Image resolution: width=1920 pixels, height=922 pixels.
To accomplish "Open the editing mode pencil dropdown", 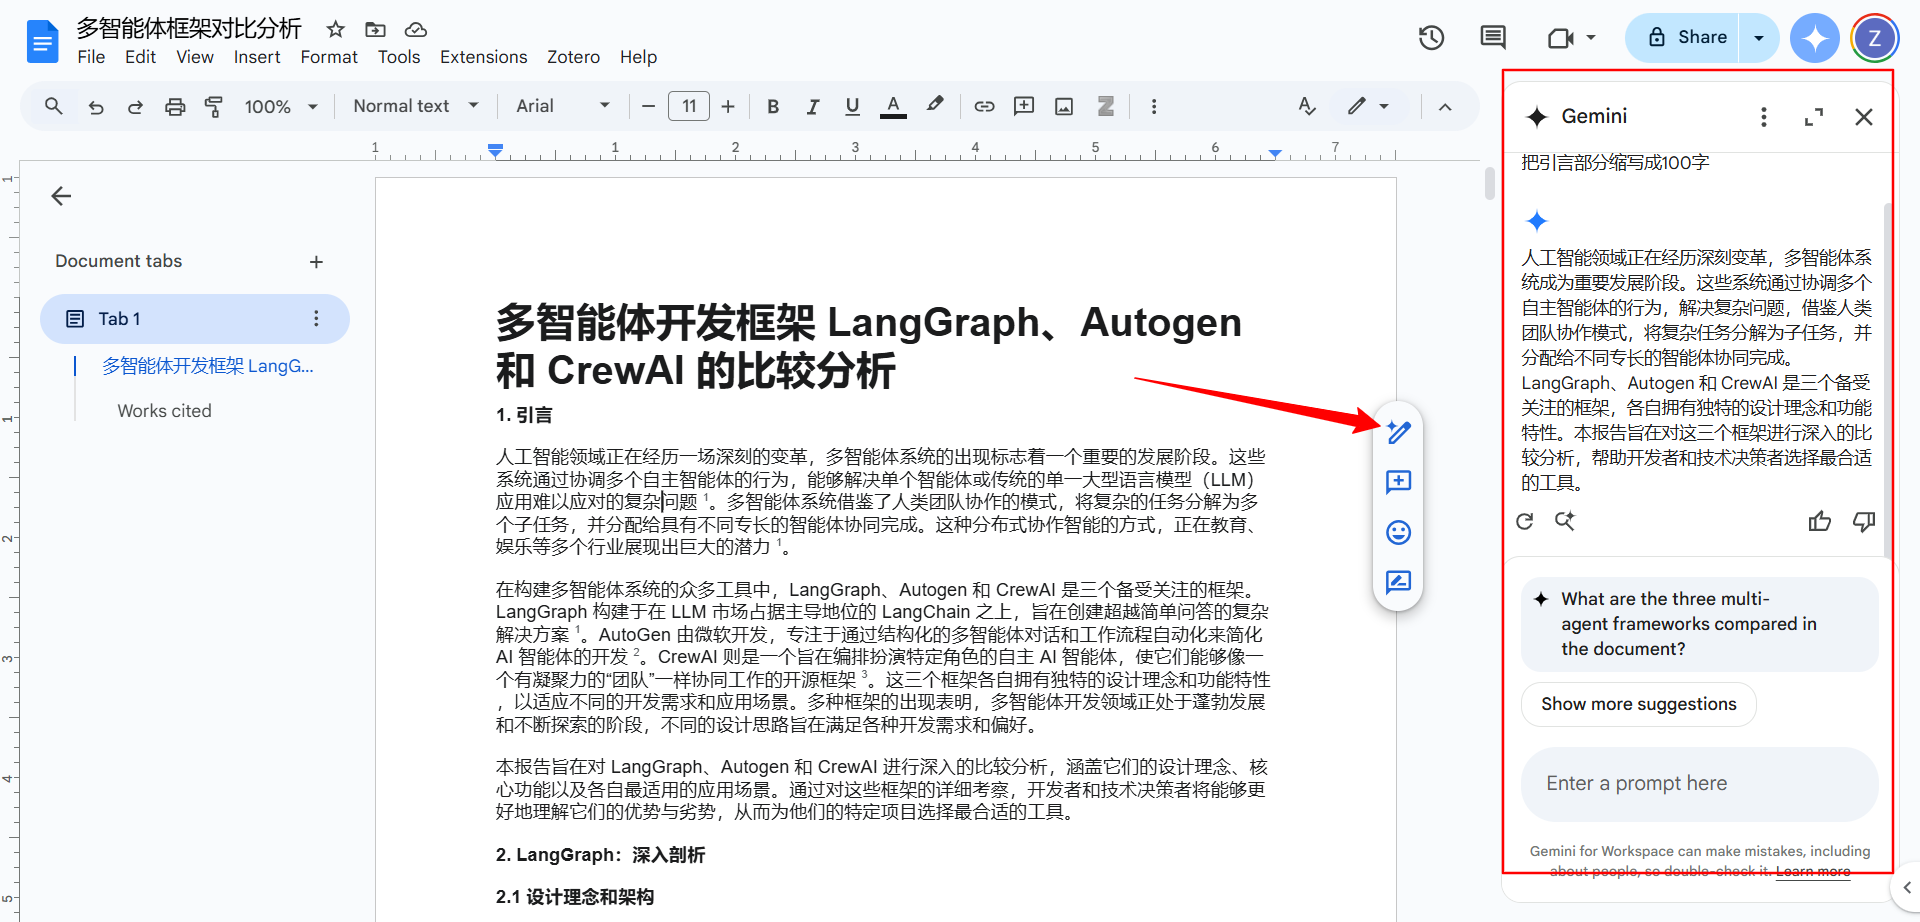I will pyautogui.click(x=1368, y=106).
